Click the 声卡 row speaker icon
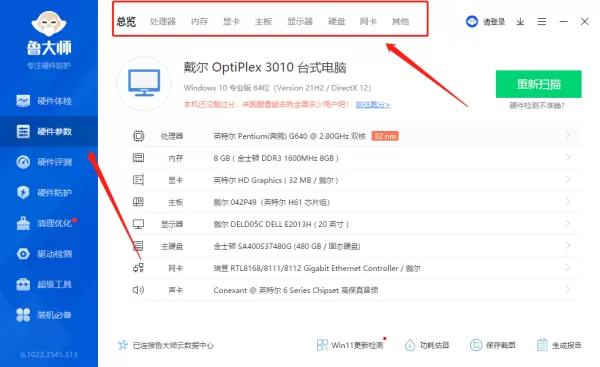The image size is (600, 367). [139, 290]
